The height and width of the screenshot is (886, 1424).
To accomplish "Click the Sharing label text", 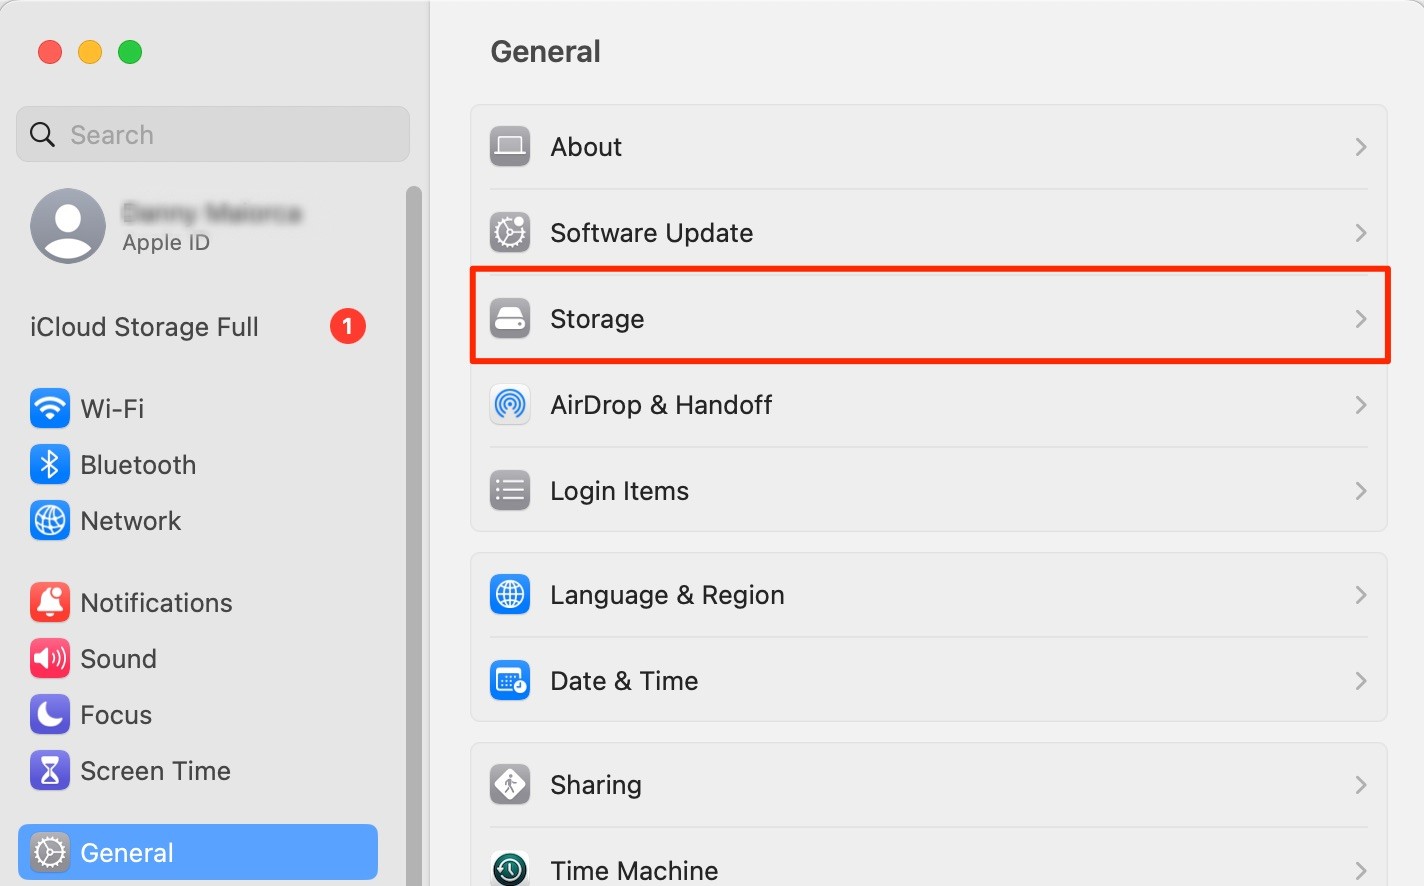I will click(x=596, y=785).
